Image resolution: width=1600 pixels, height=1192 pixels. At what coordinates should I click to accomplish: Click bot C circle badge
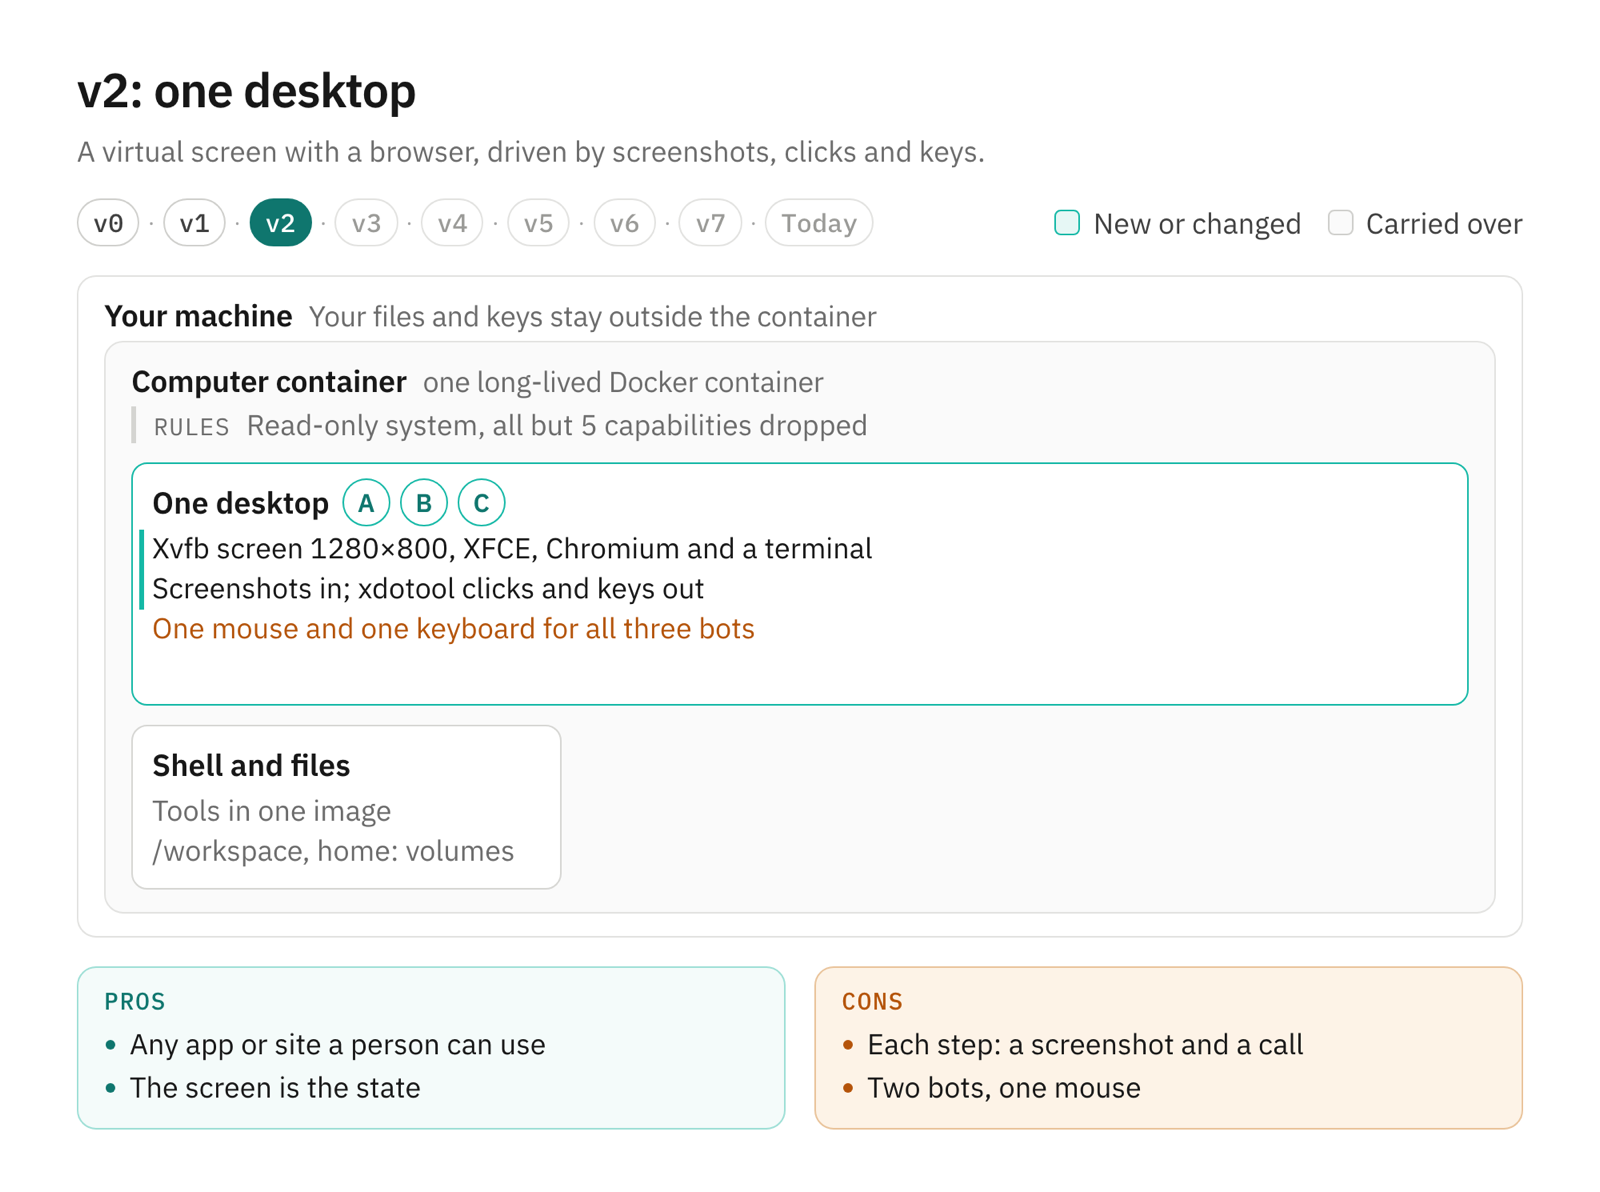click(x=481, y=503)
